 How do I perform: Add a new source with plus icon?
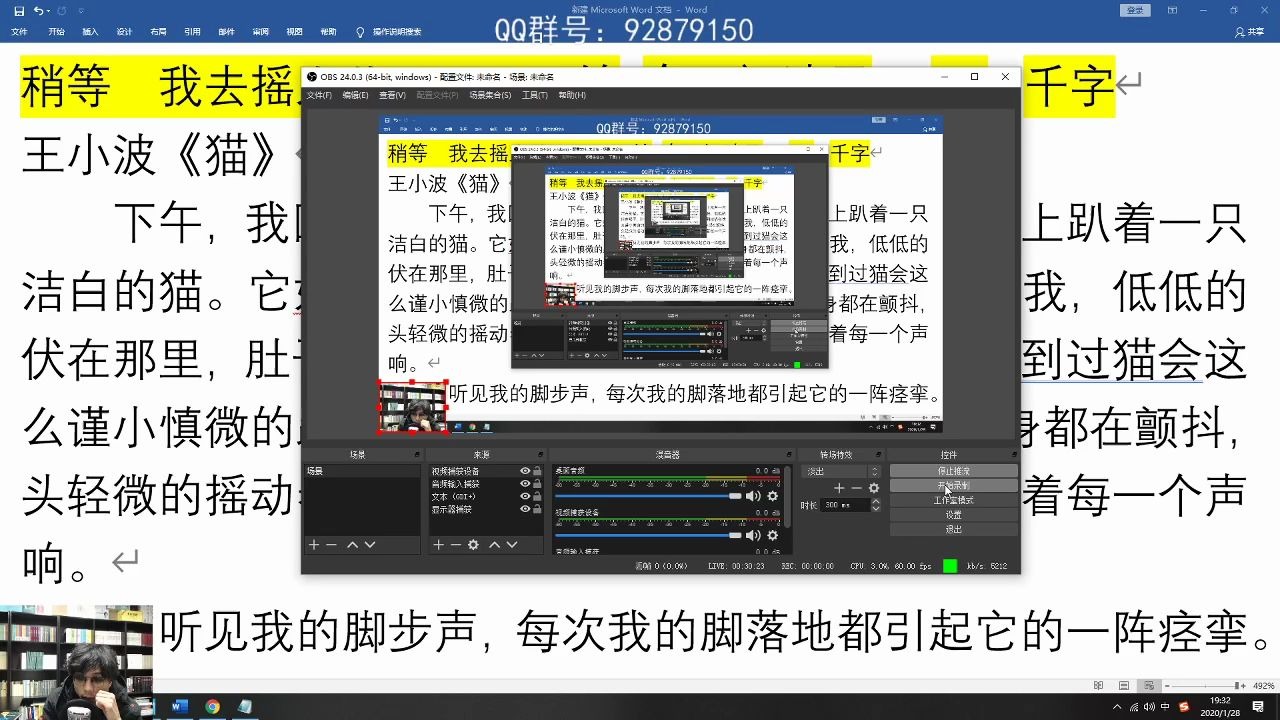click(x=438, y=545)
